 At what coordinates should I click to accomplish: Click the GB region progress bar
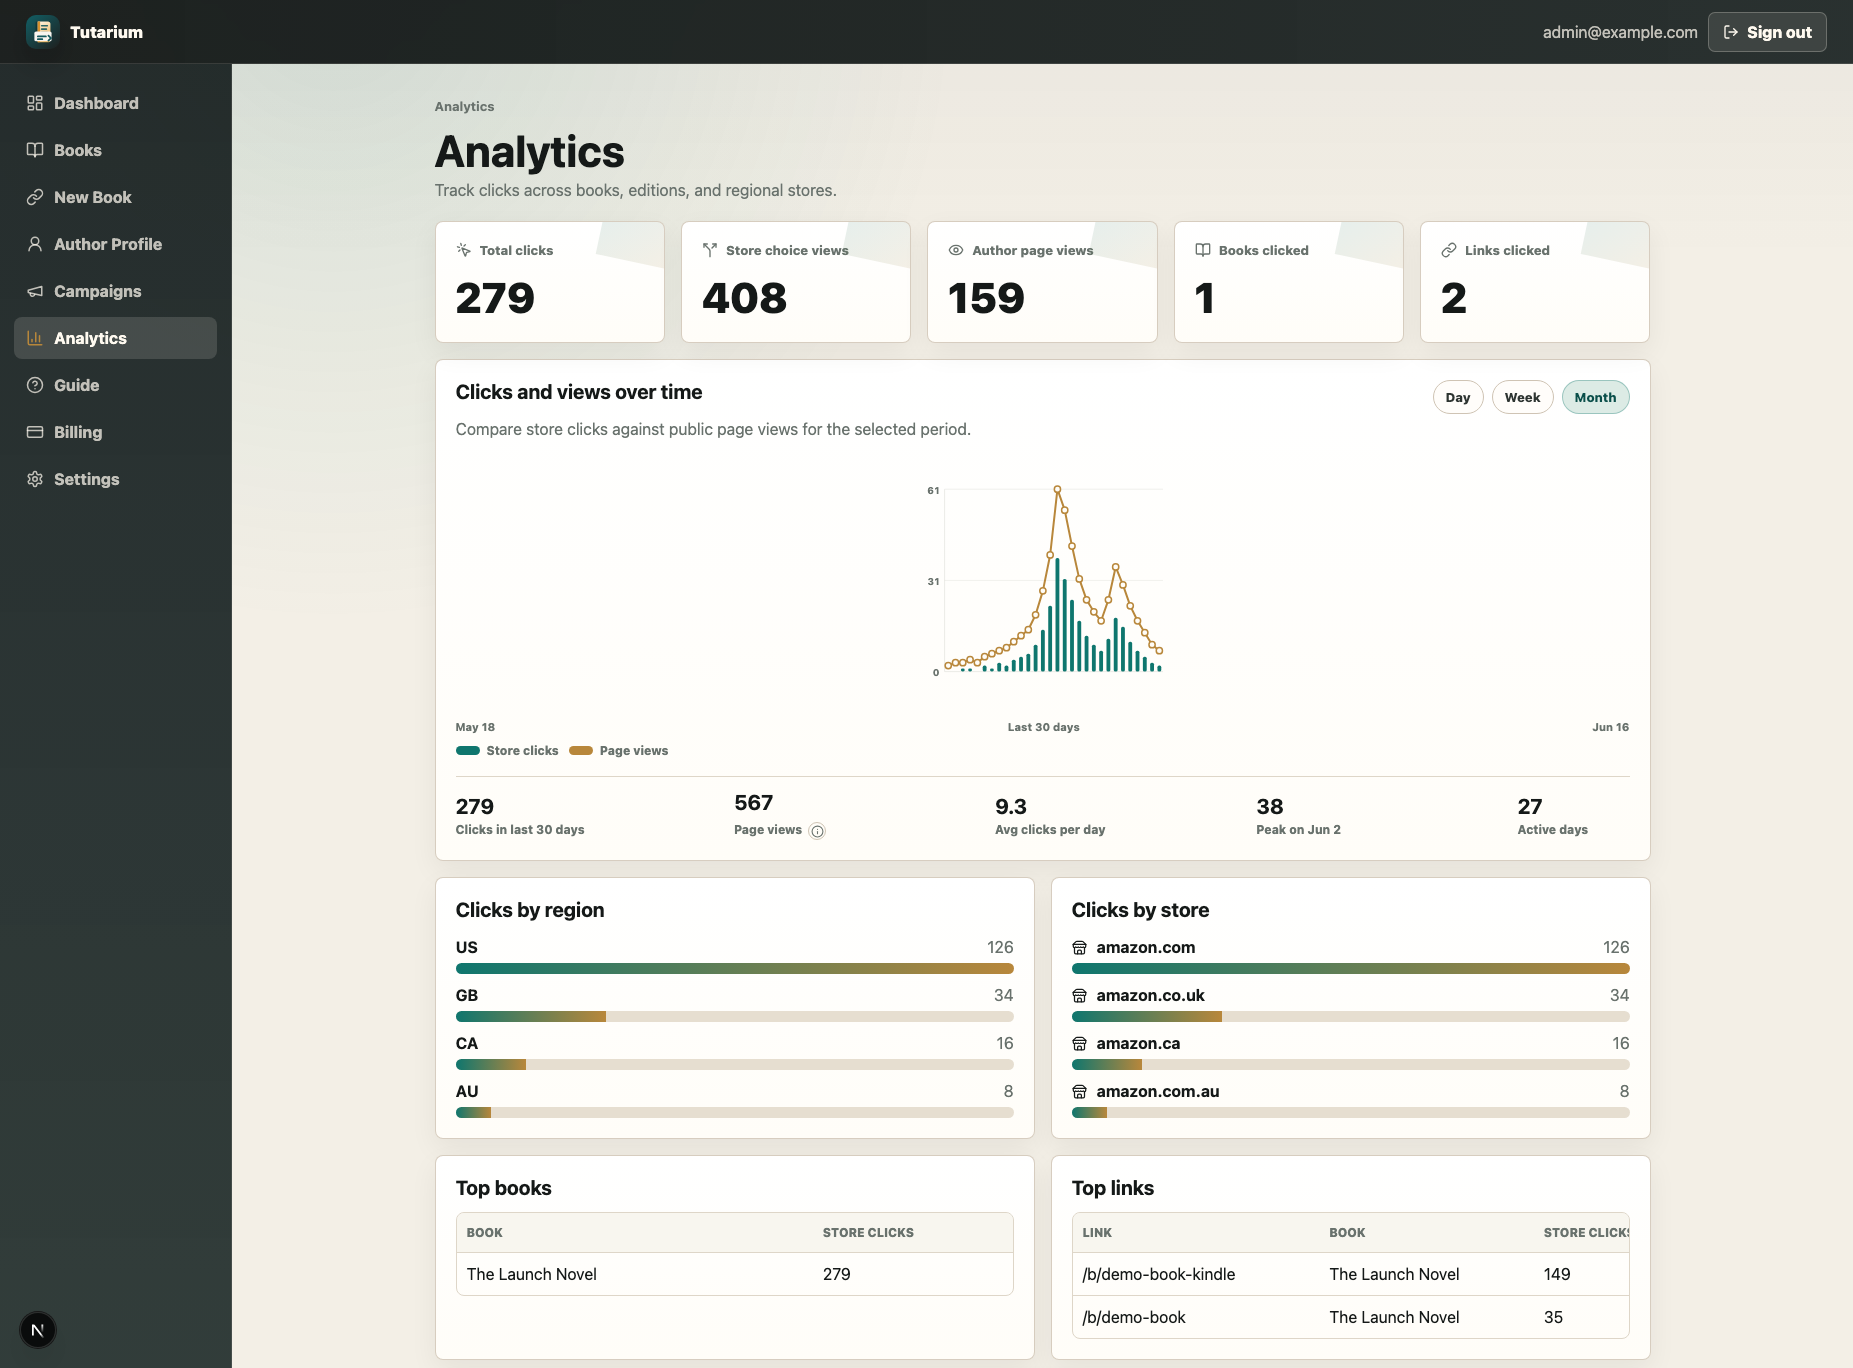pyautogui.click(x=734, y=1016)
